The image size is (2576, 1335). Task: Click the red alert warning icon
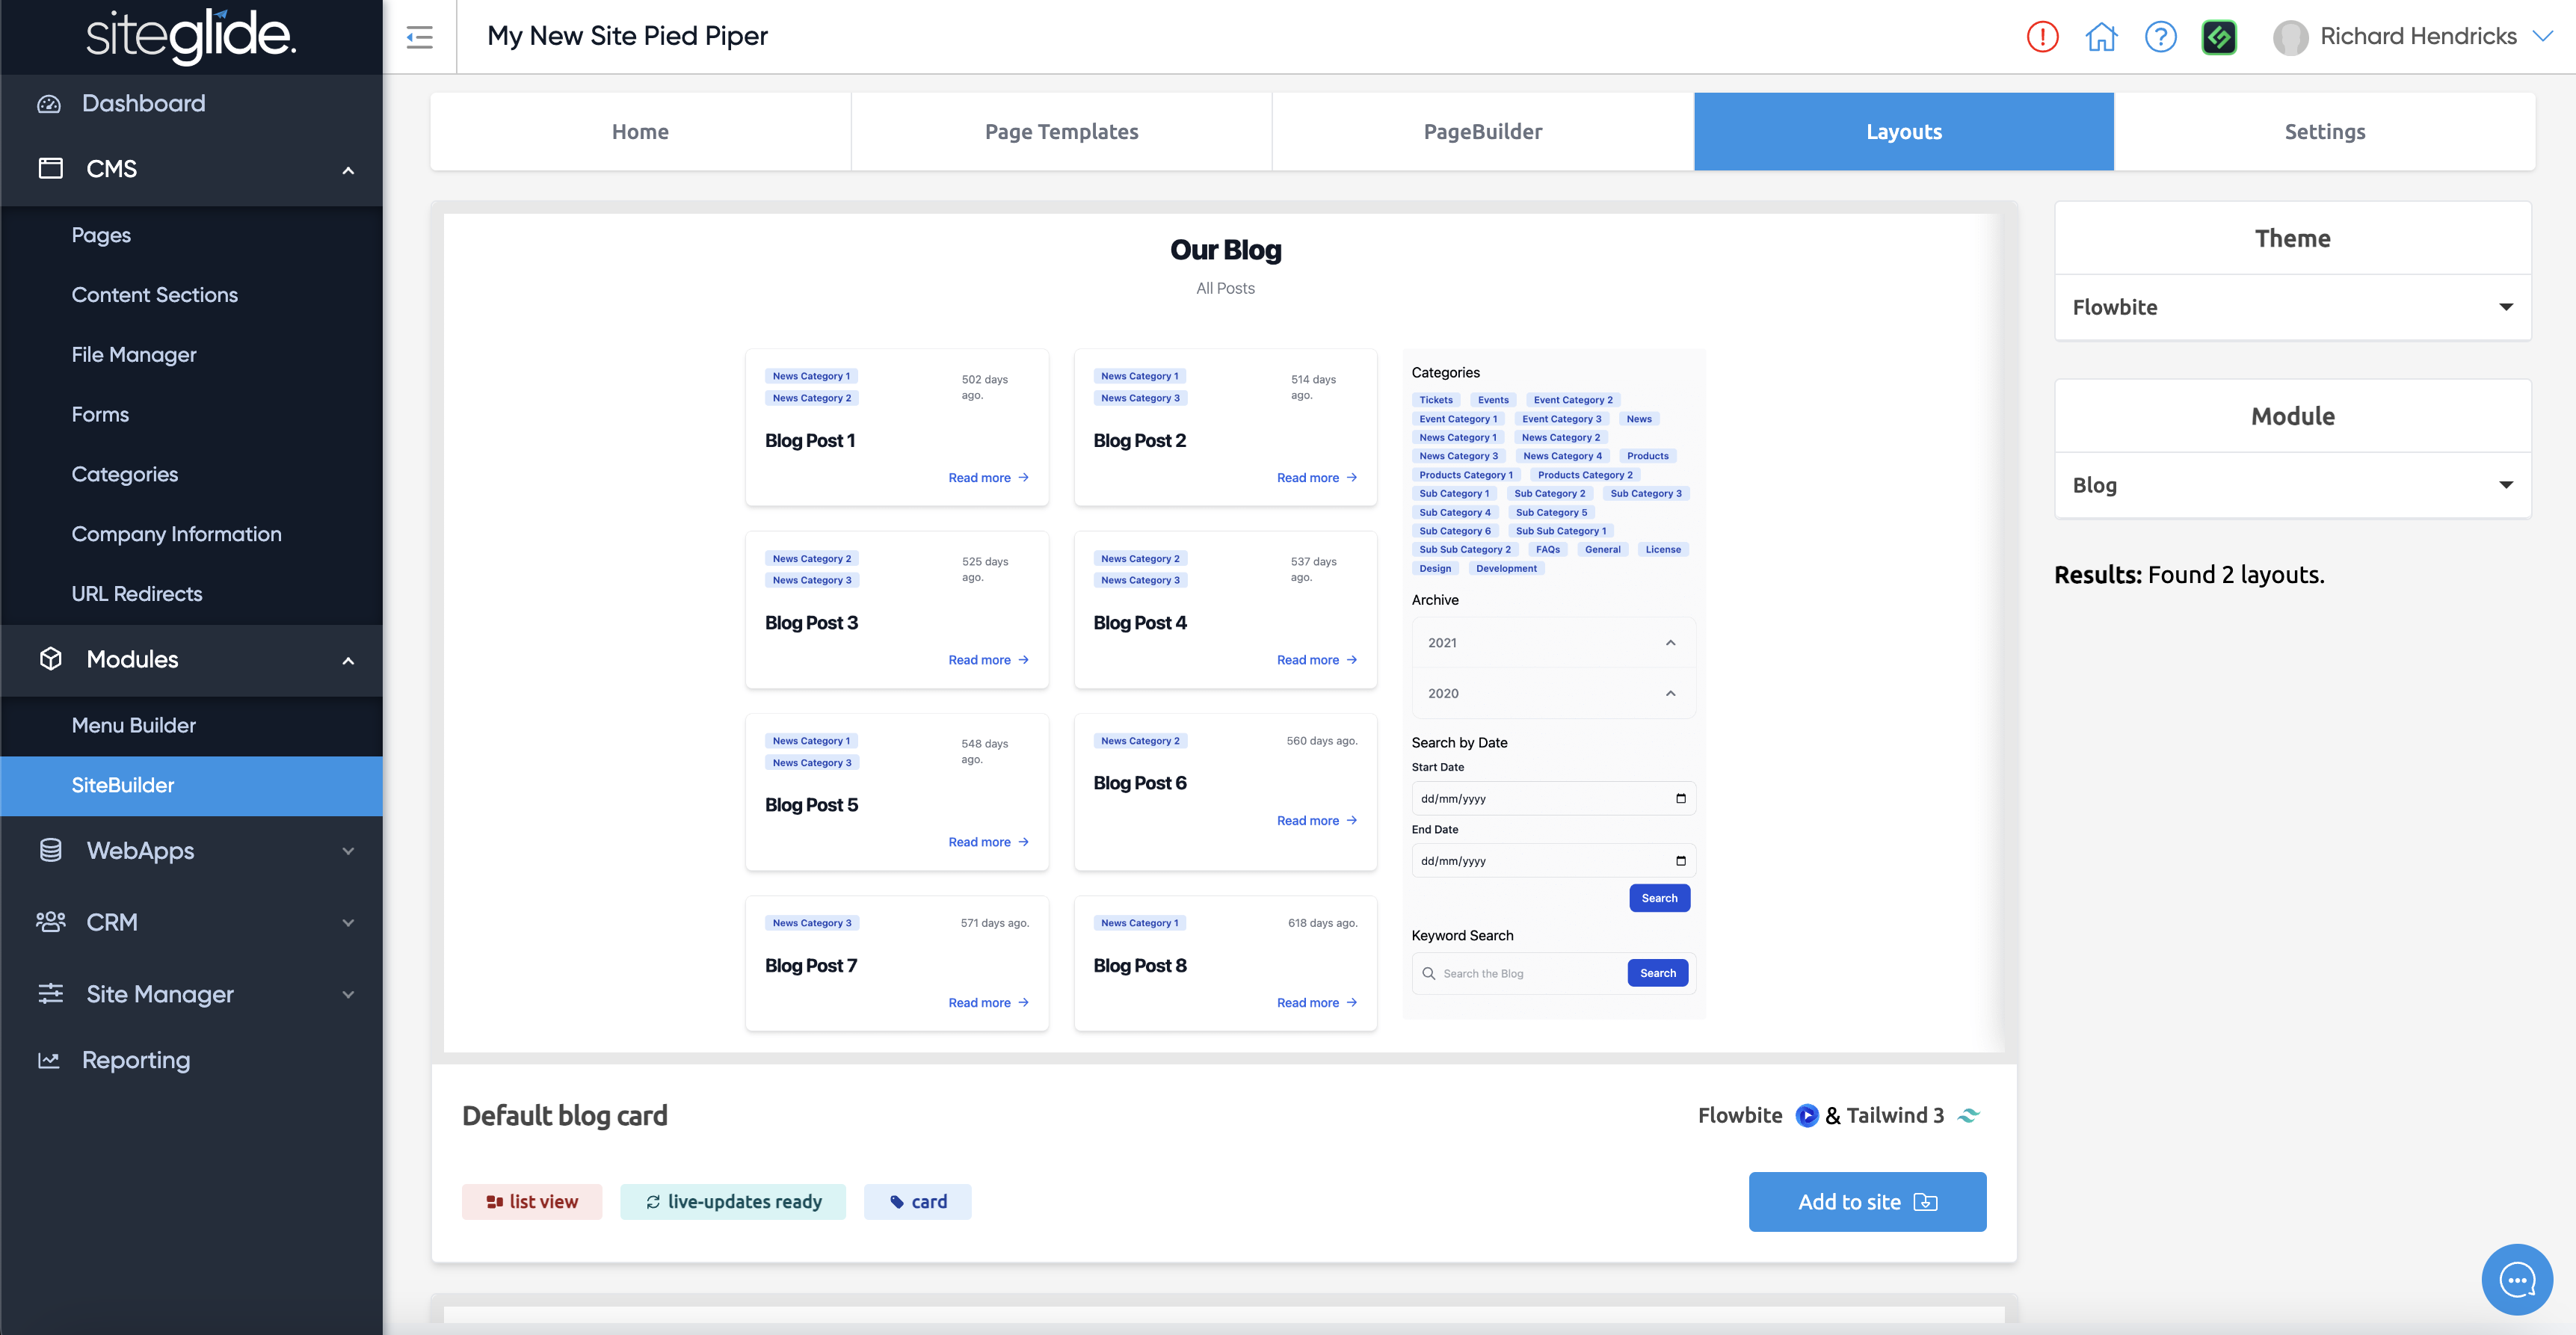tap(2042, 37)
